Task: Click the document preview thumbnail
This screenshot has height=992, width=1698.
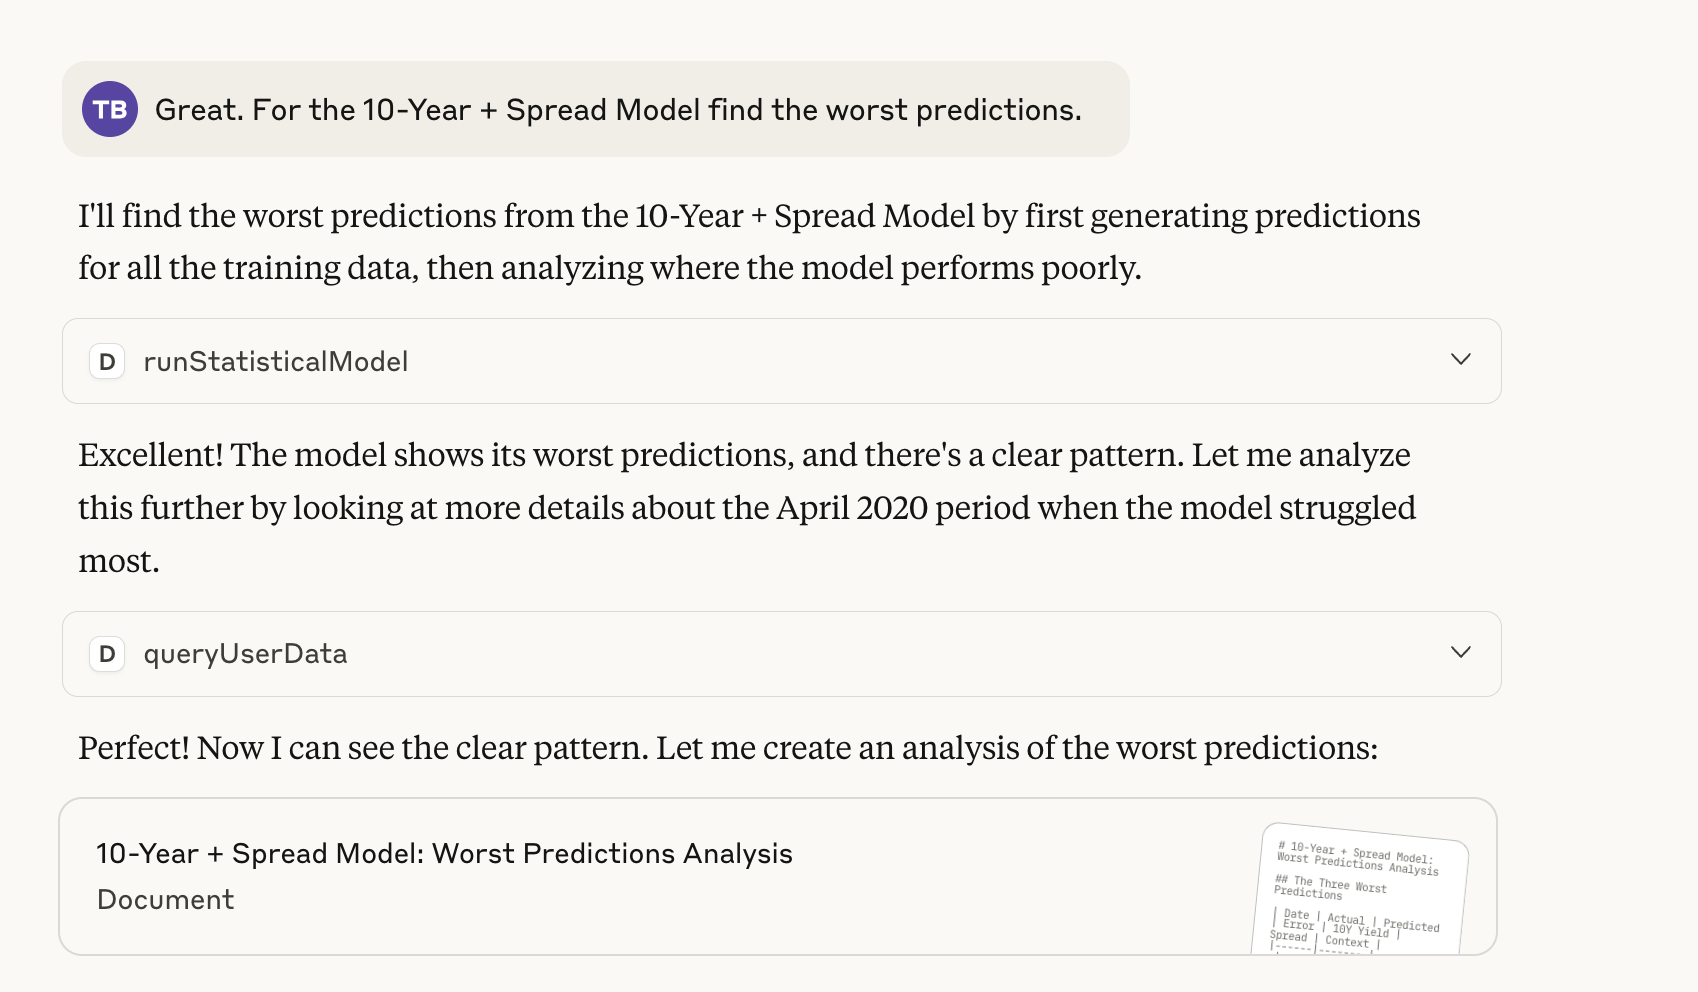Action: click(x=1359, y=890)
